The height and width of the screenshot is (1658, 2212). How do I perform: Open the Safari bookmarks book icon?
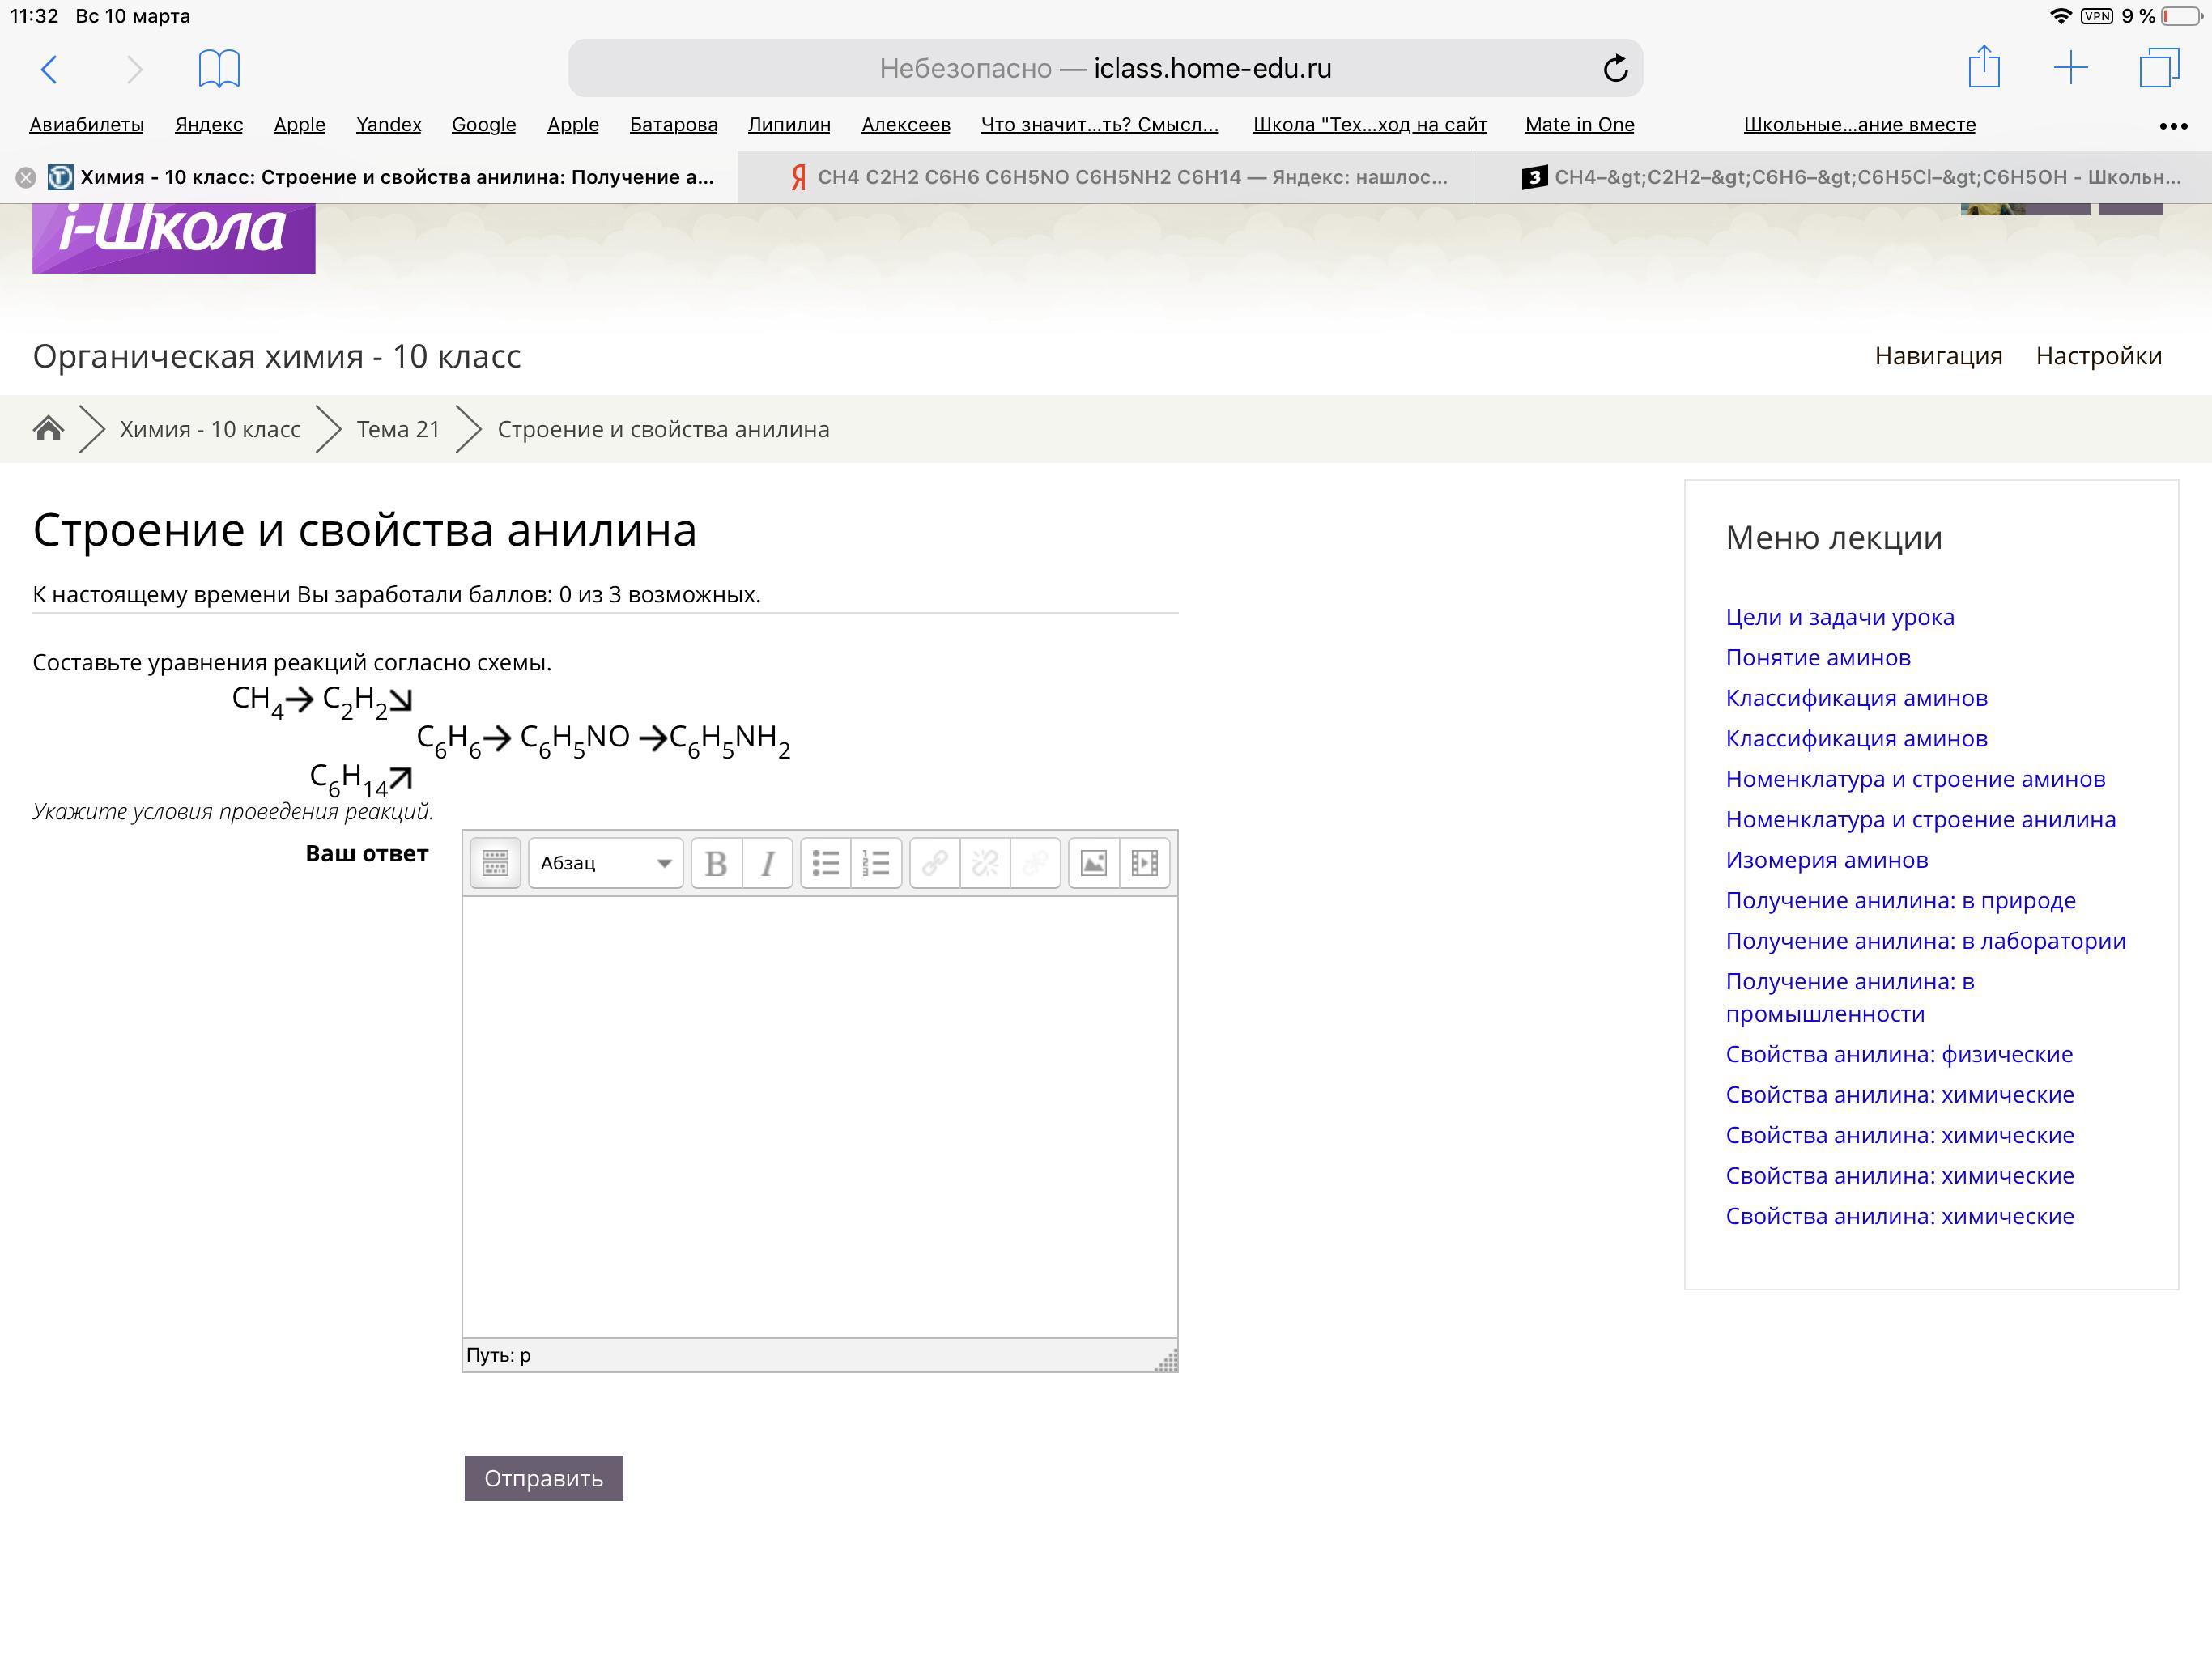219,69
